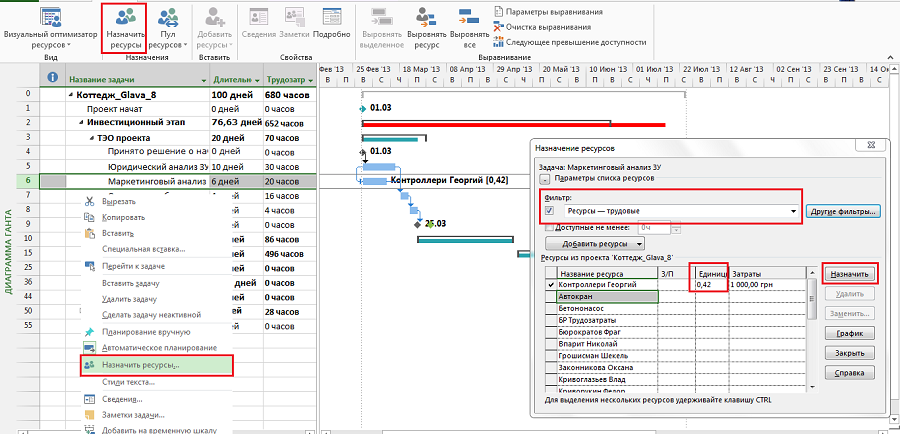Image resolution: width=900 pixels, height=434 pixels.
Task: Click Назначить button in dialog
Action: pyautogui.click(x=851, y=274)
